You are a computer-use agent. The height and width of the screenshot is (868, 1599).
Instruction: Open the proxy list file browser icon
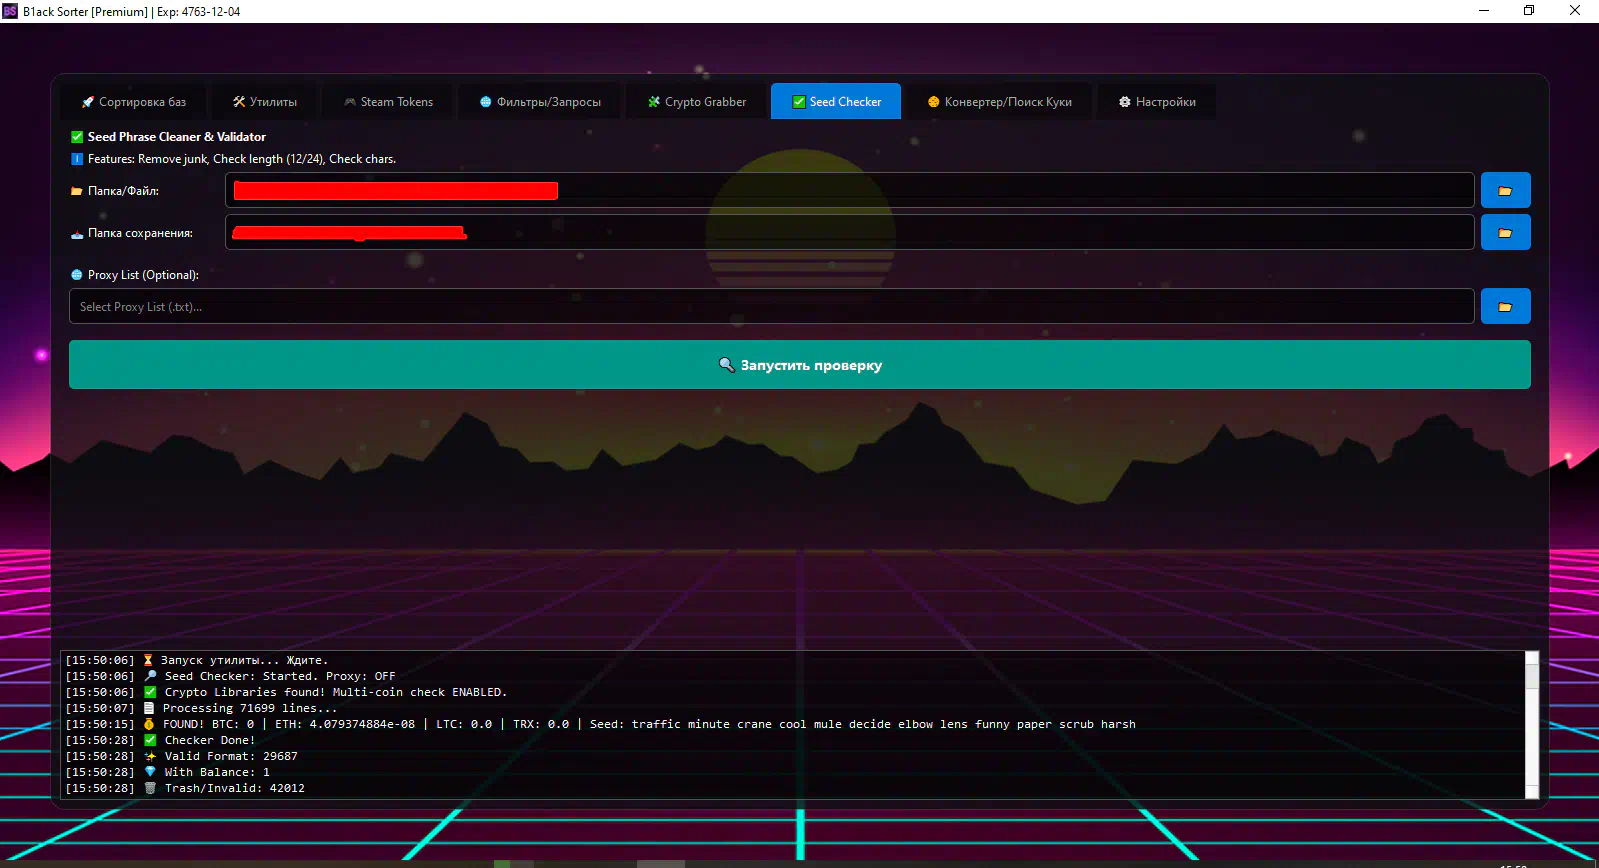pos(1505,307)
